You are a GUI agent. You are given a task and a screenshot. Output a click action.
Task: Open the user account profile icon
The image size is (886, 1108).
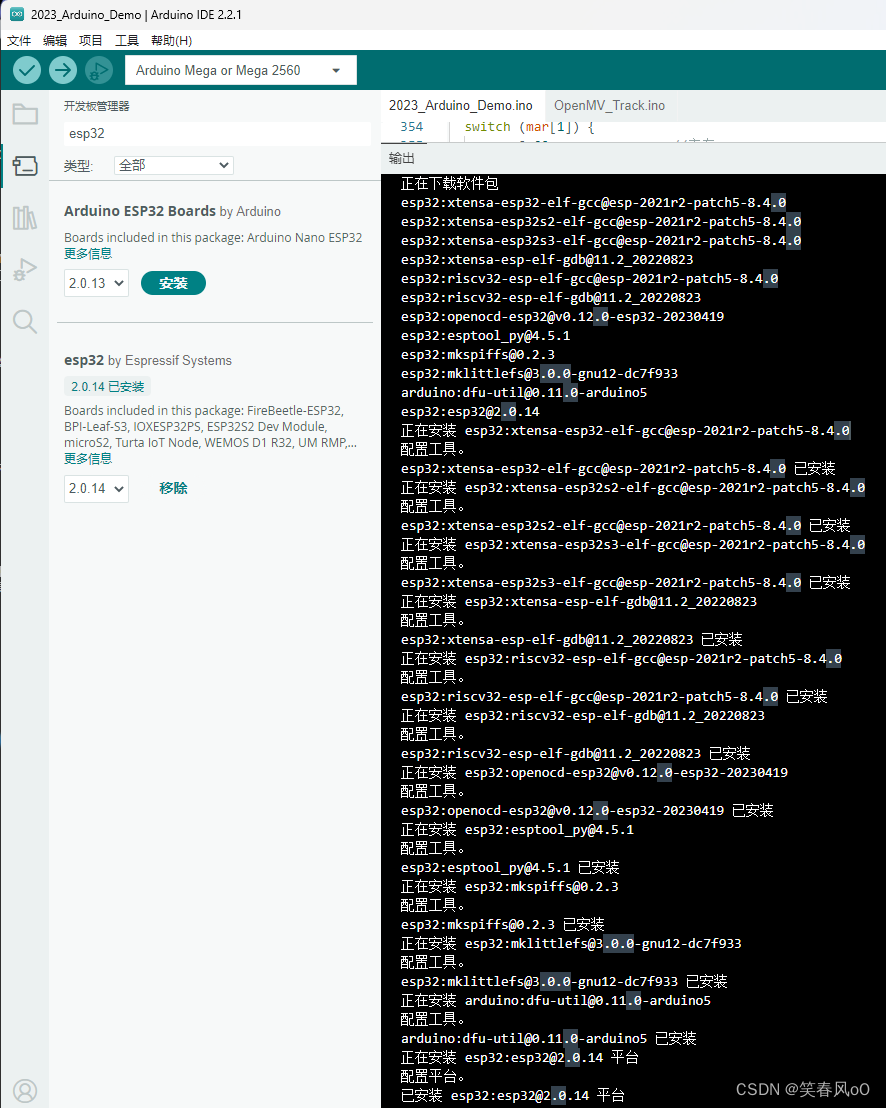pos(25,1090)
